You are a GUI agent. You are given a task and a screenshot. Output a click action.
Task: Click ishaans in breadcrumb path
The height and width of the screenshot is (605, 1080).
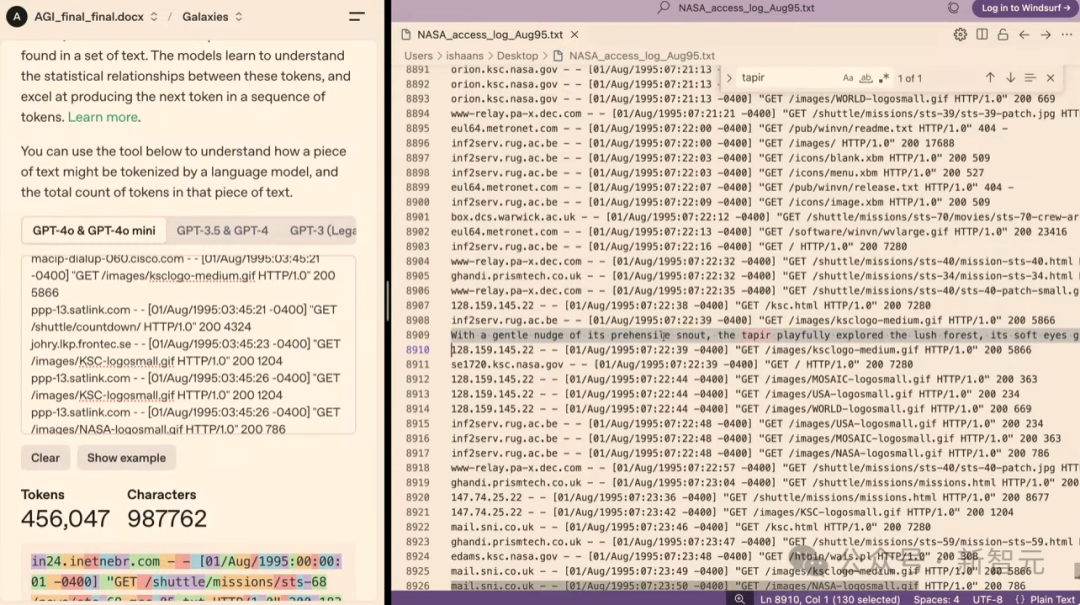tap(464, 56)
